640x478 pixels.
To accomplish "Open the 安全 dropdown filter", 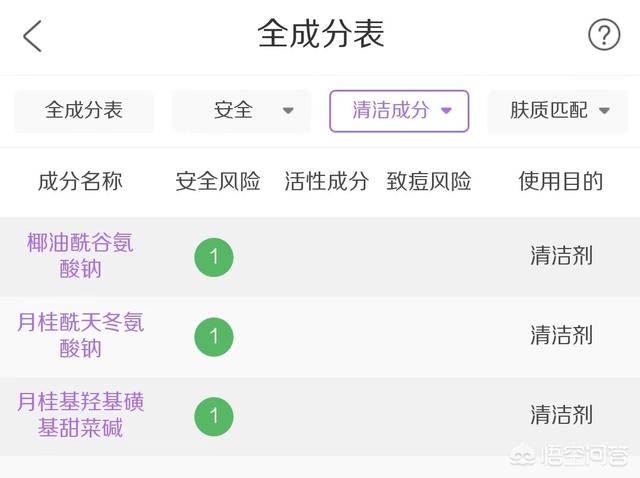I will [241, 111].
